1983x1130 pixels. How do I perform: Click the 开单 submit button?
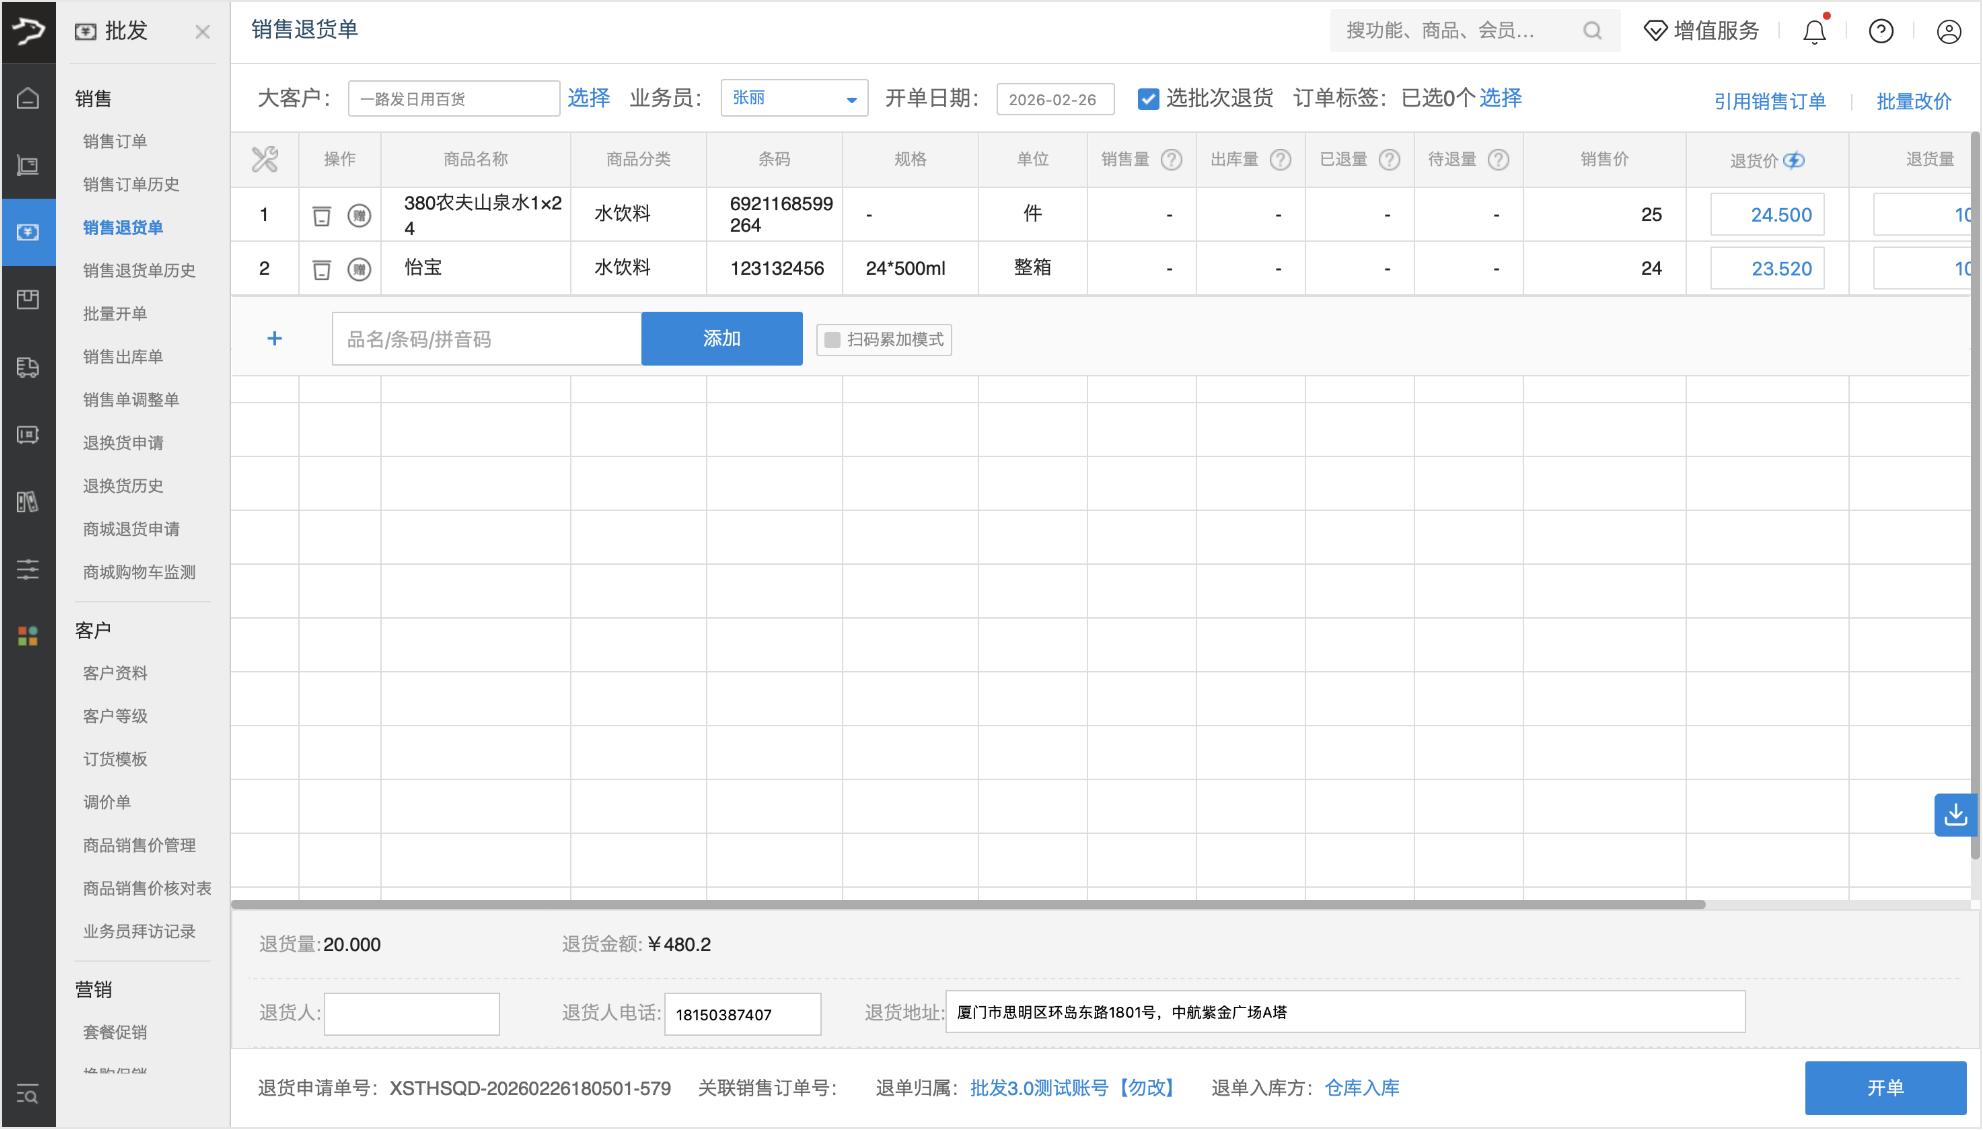click(1884, 1088)
